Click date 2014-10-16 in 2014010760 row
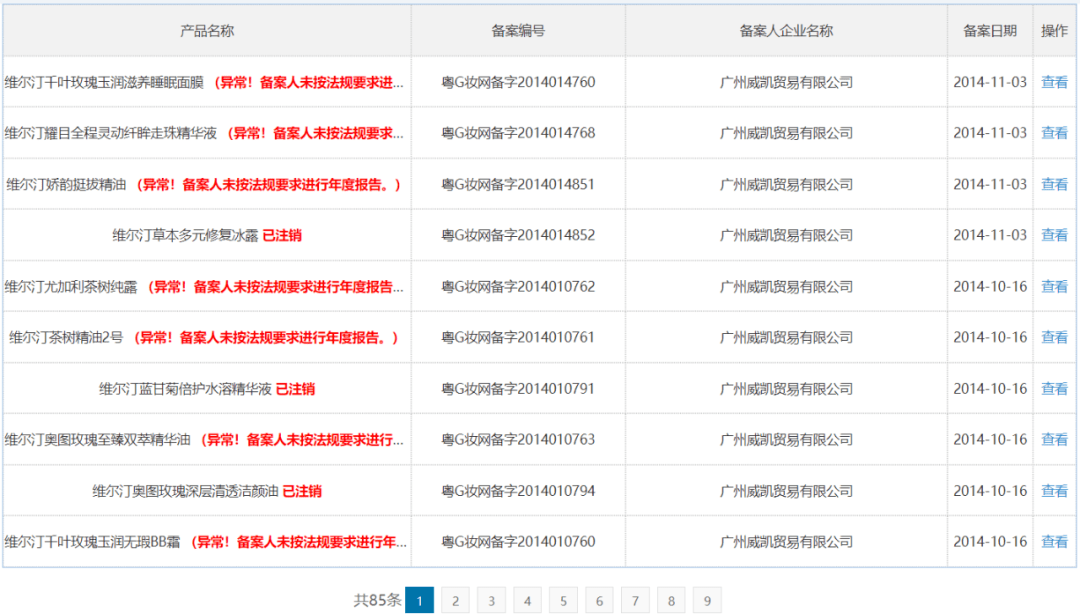This screenshot has height=614, width=1080. coord(990,542)
